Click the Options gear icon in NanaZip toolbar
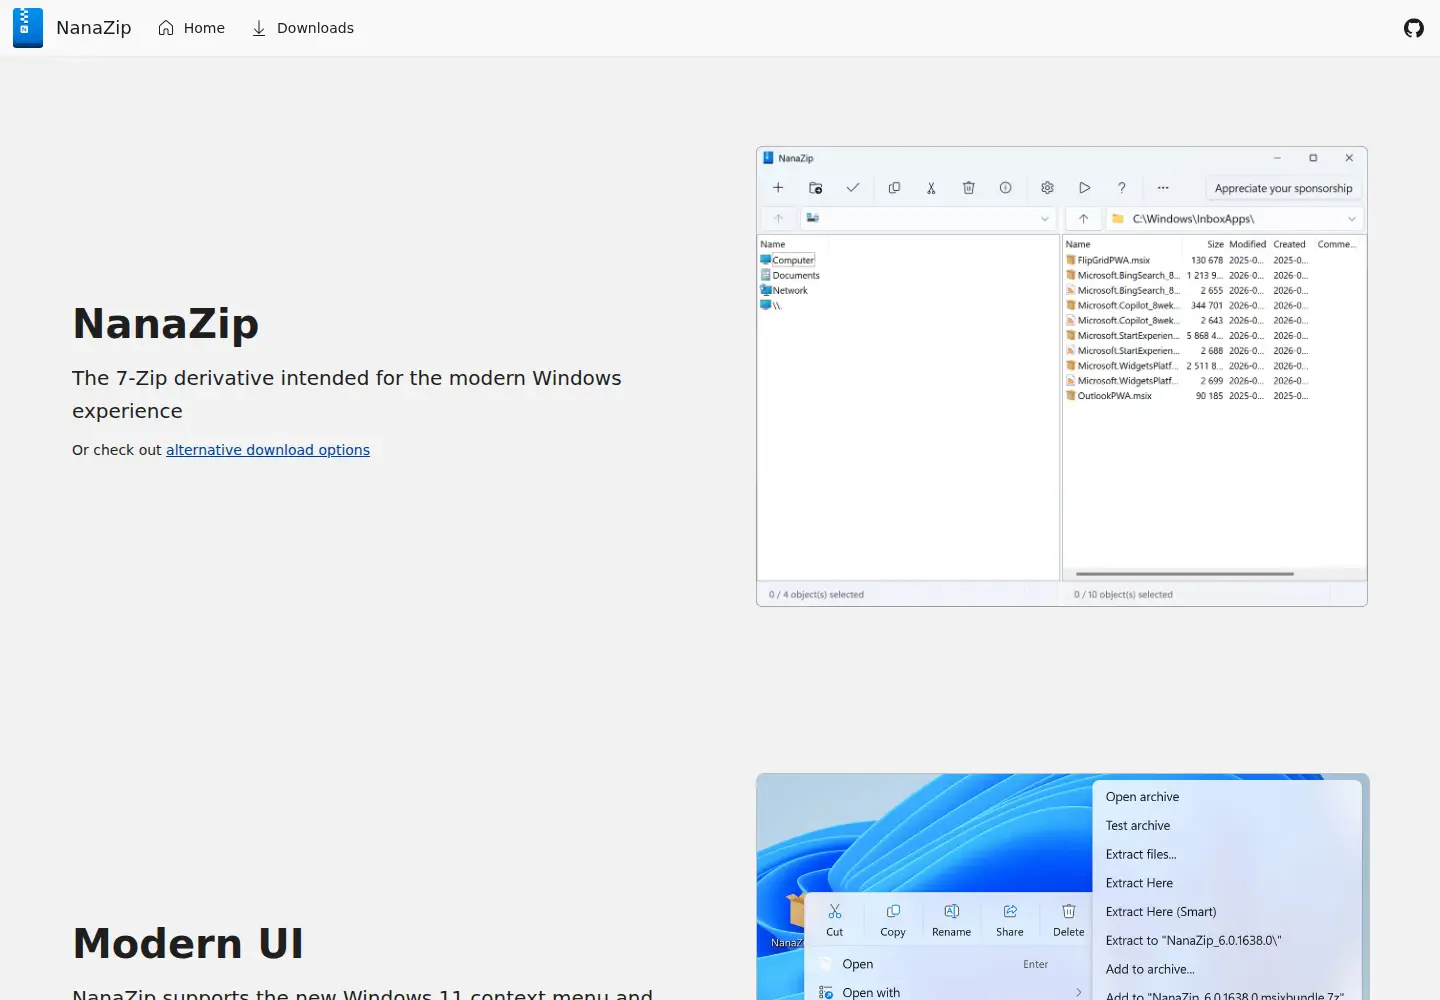 coord(1048,188)
